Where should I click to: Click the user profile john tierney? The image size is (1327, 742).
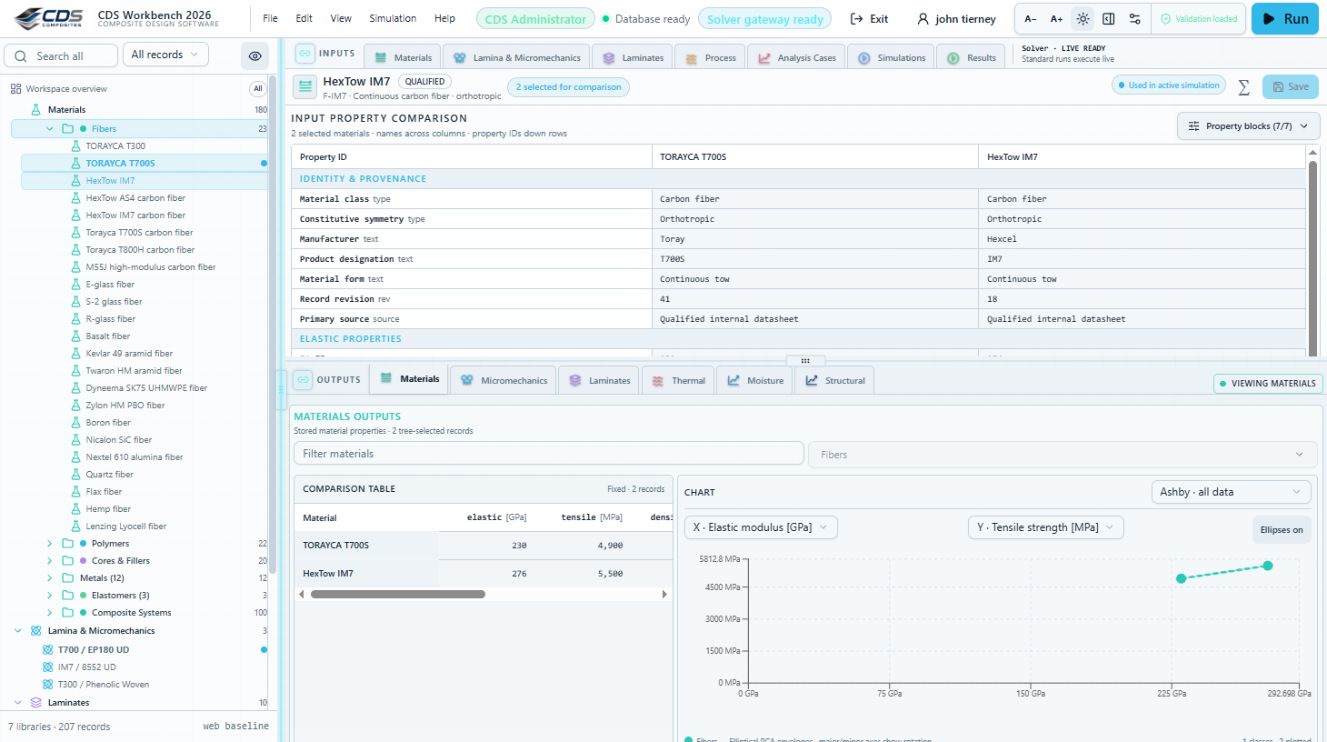tap(957, 19)
